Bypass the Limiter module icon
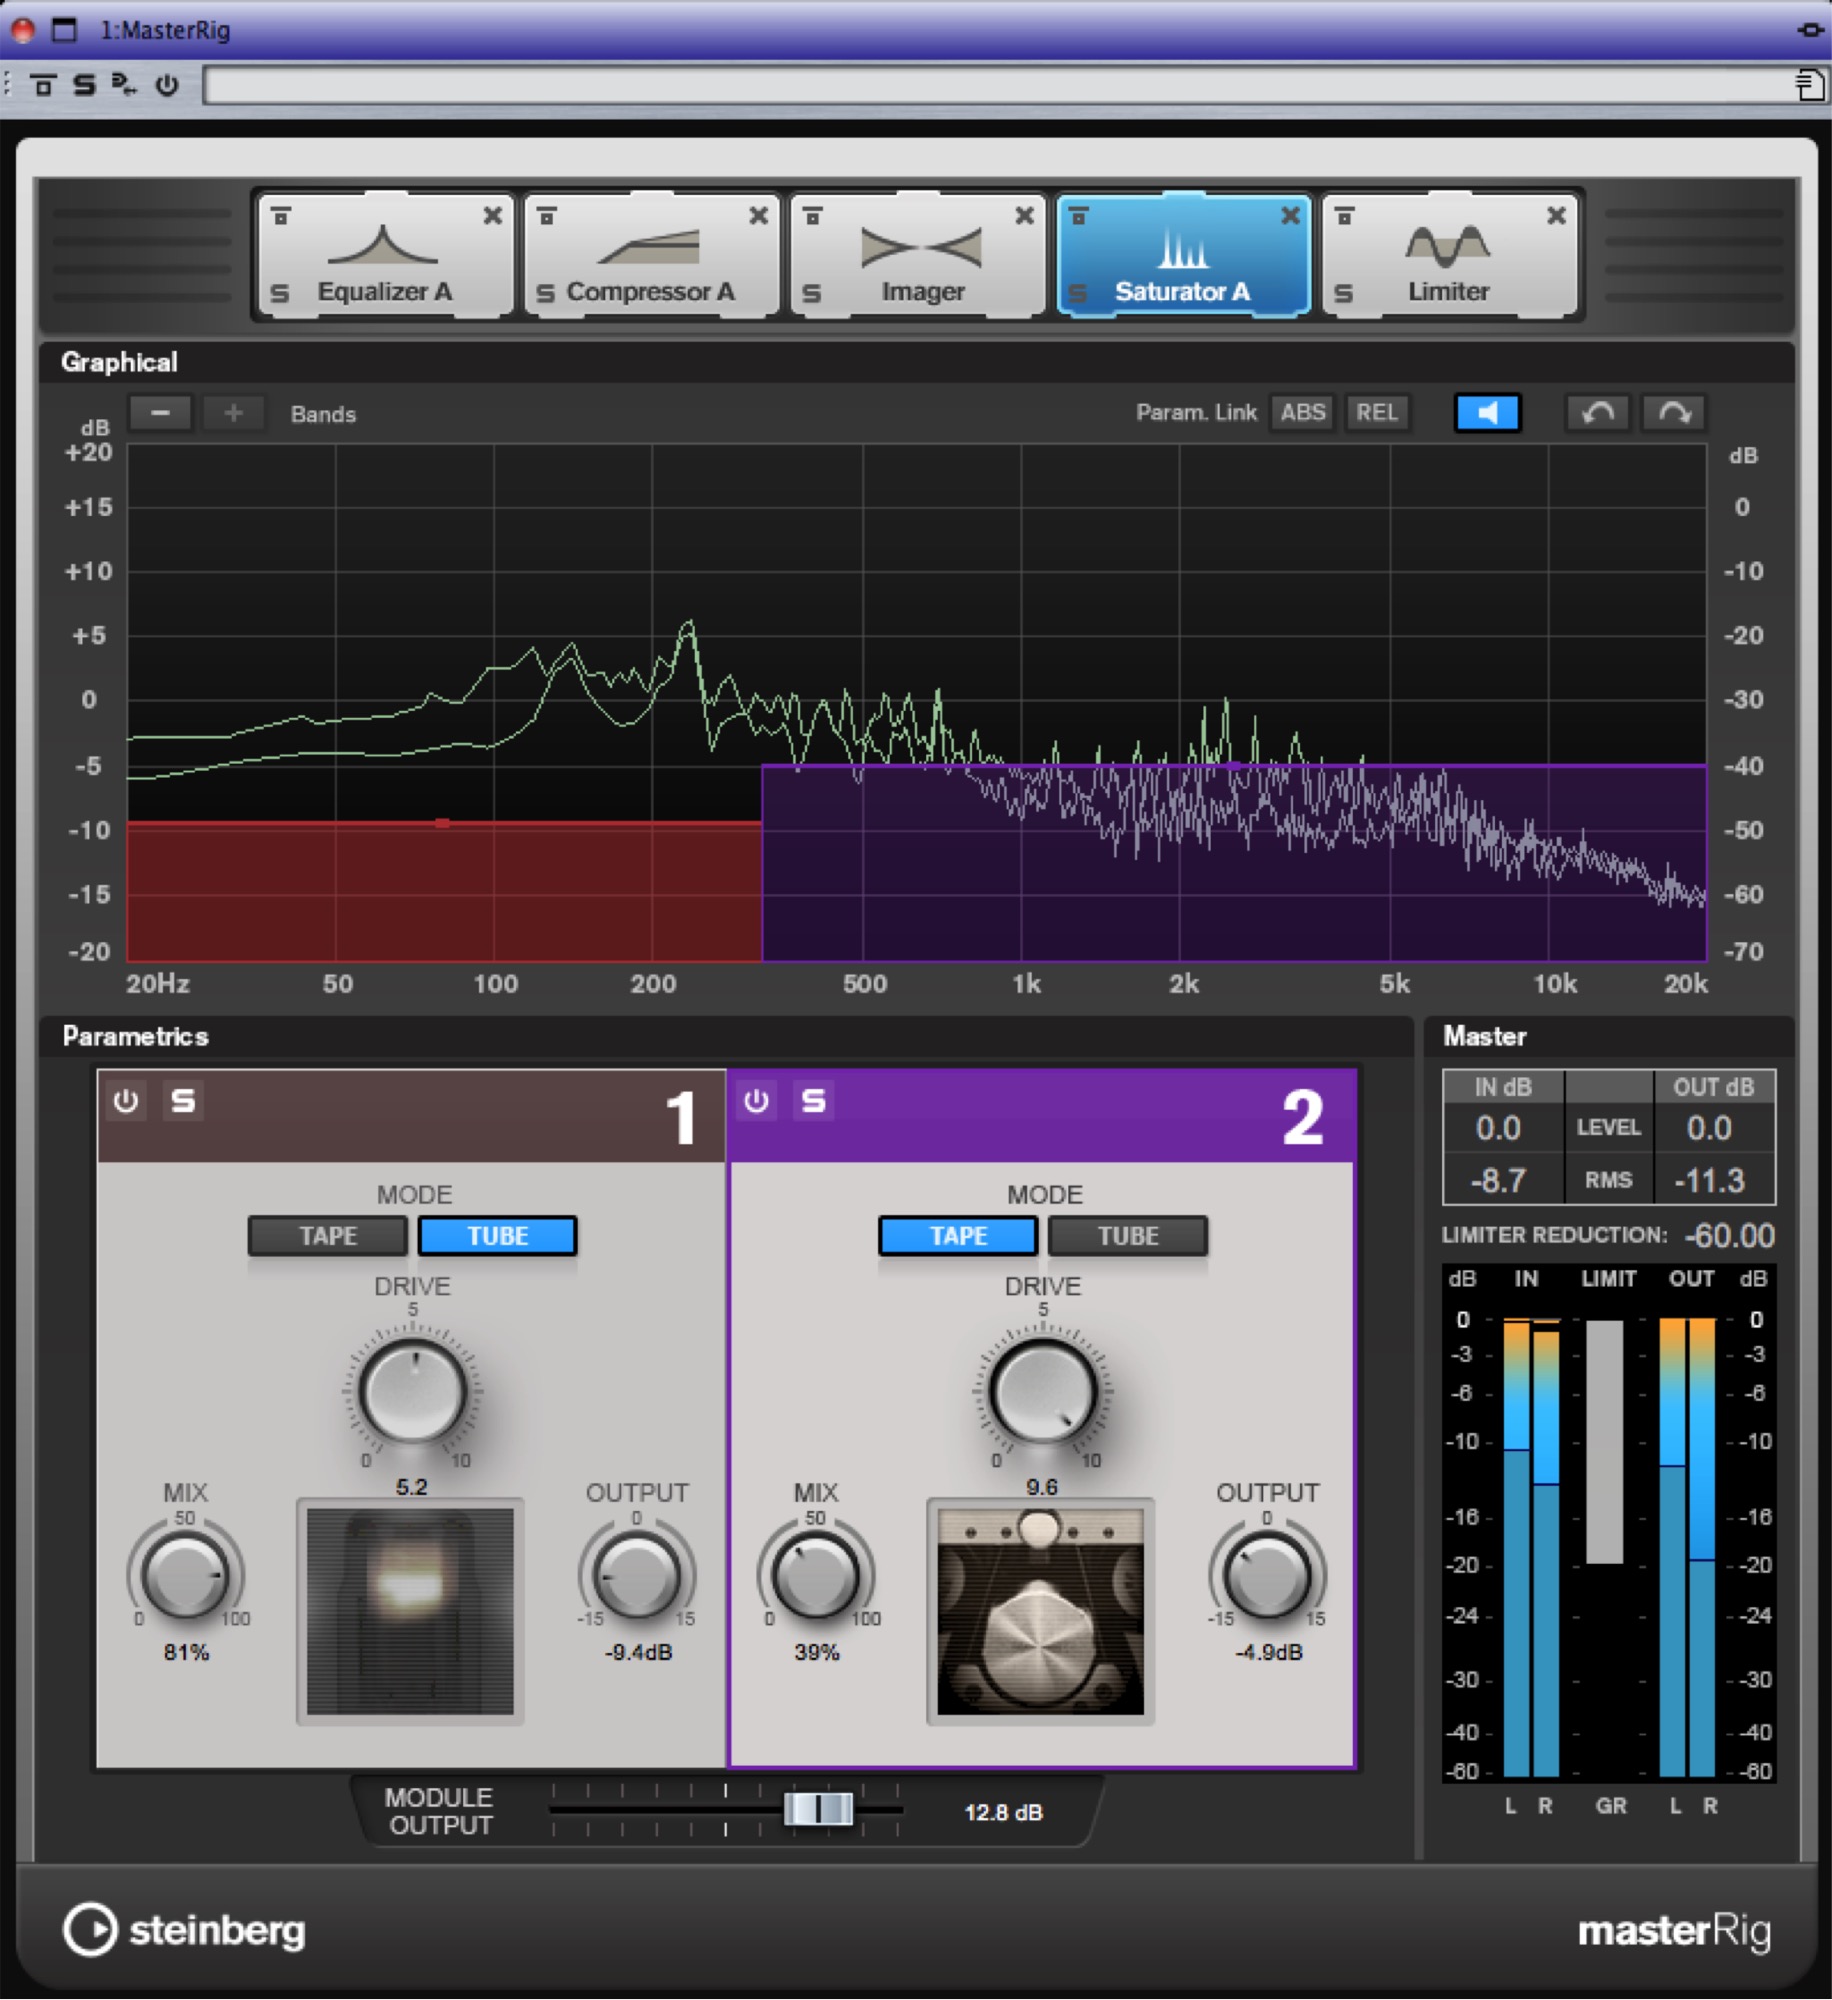 tap(1345, 215)
